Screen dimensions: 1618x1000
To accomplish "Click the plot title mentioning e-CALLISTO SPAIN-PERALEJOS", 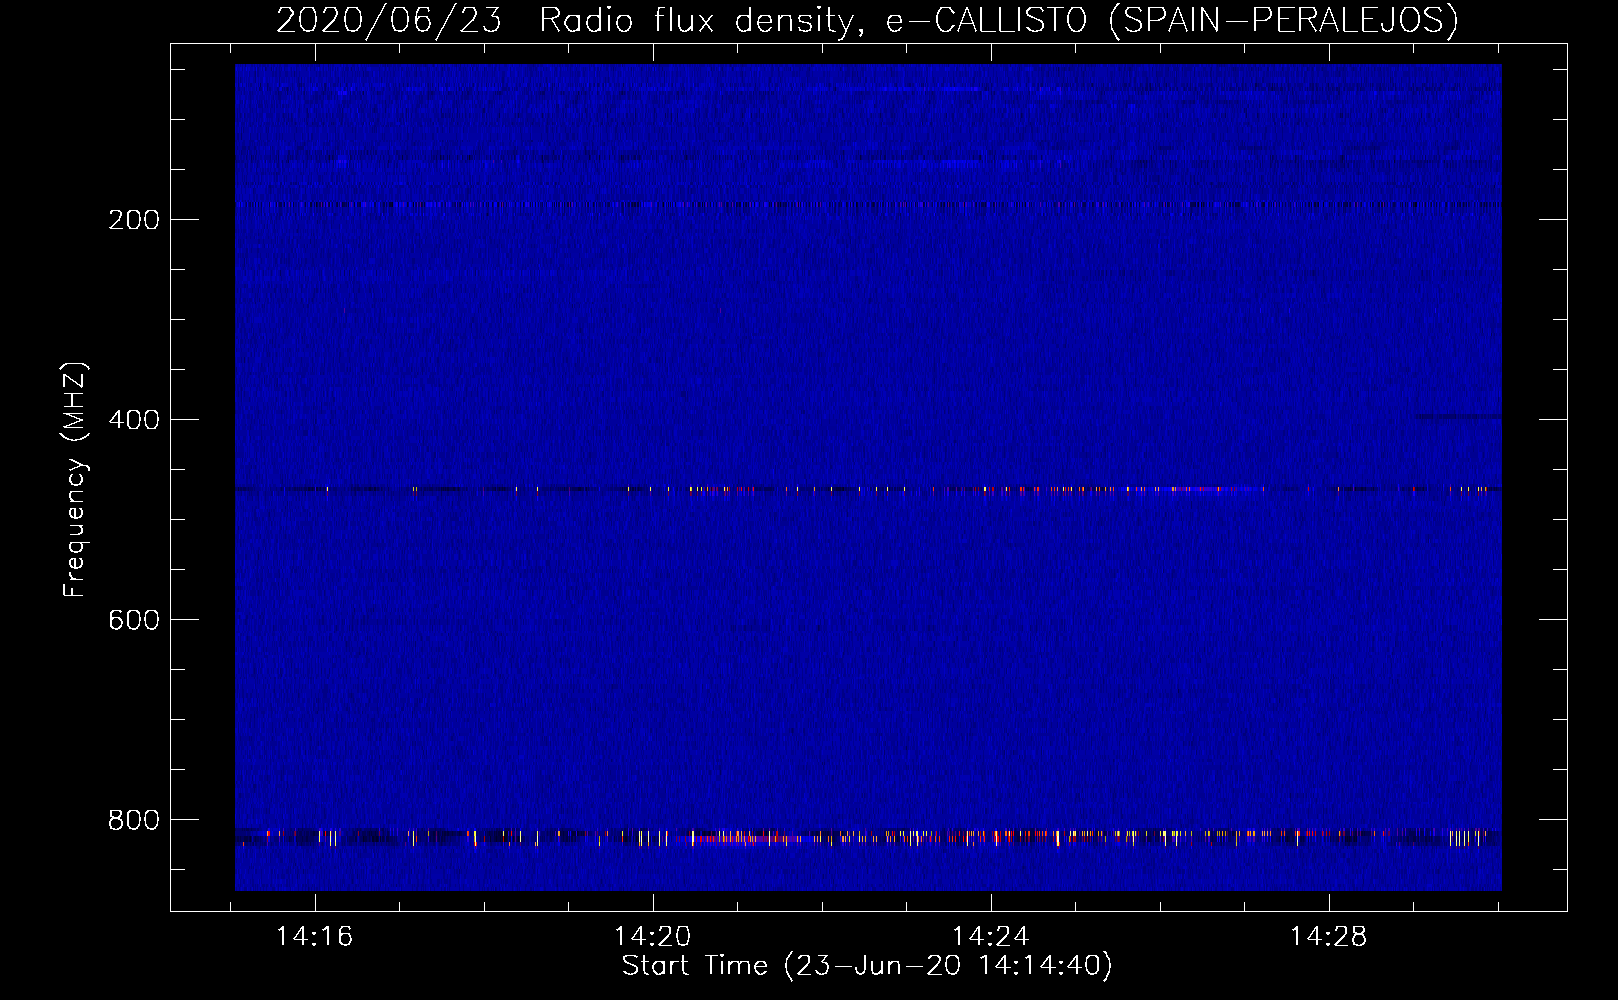I will pyautogui.click(x=867, y=21).
